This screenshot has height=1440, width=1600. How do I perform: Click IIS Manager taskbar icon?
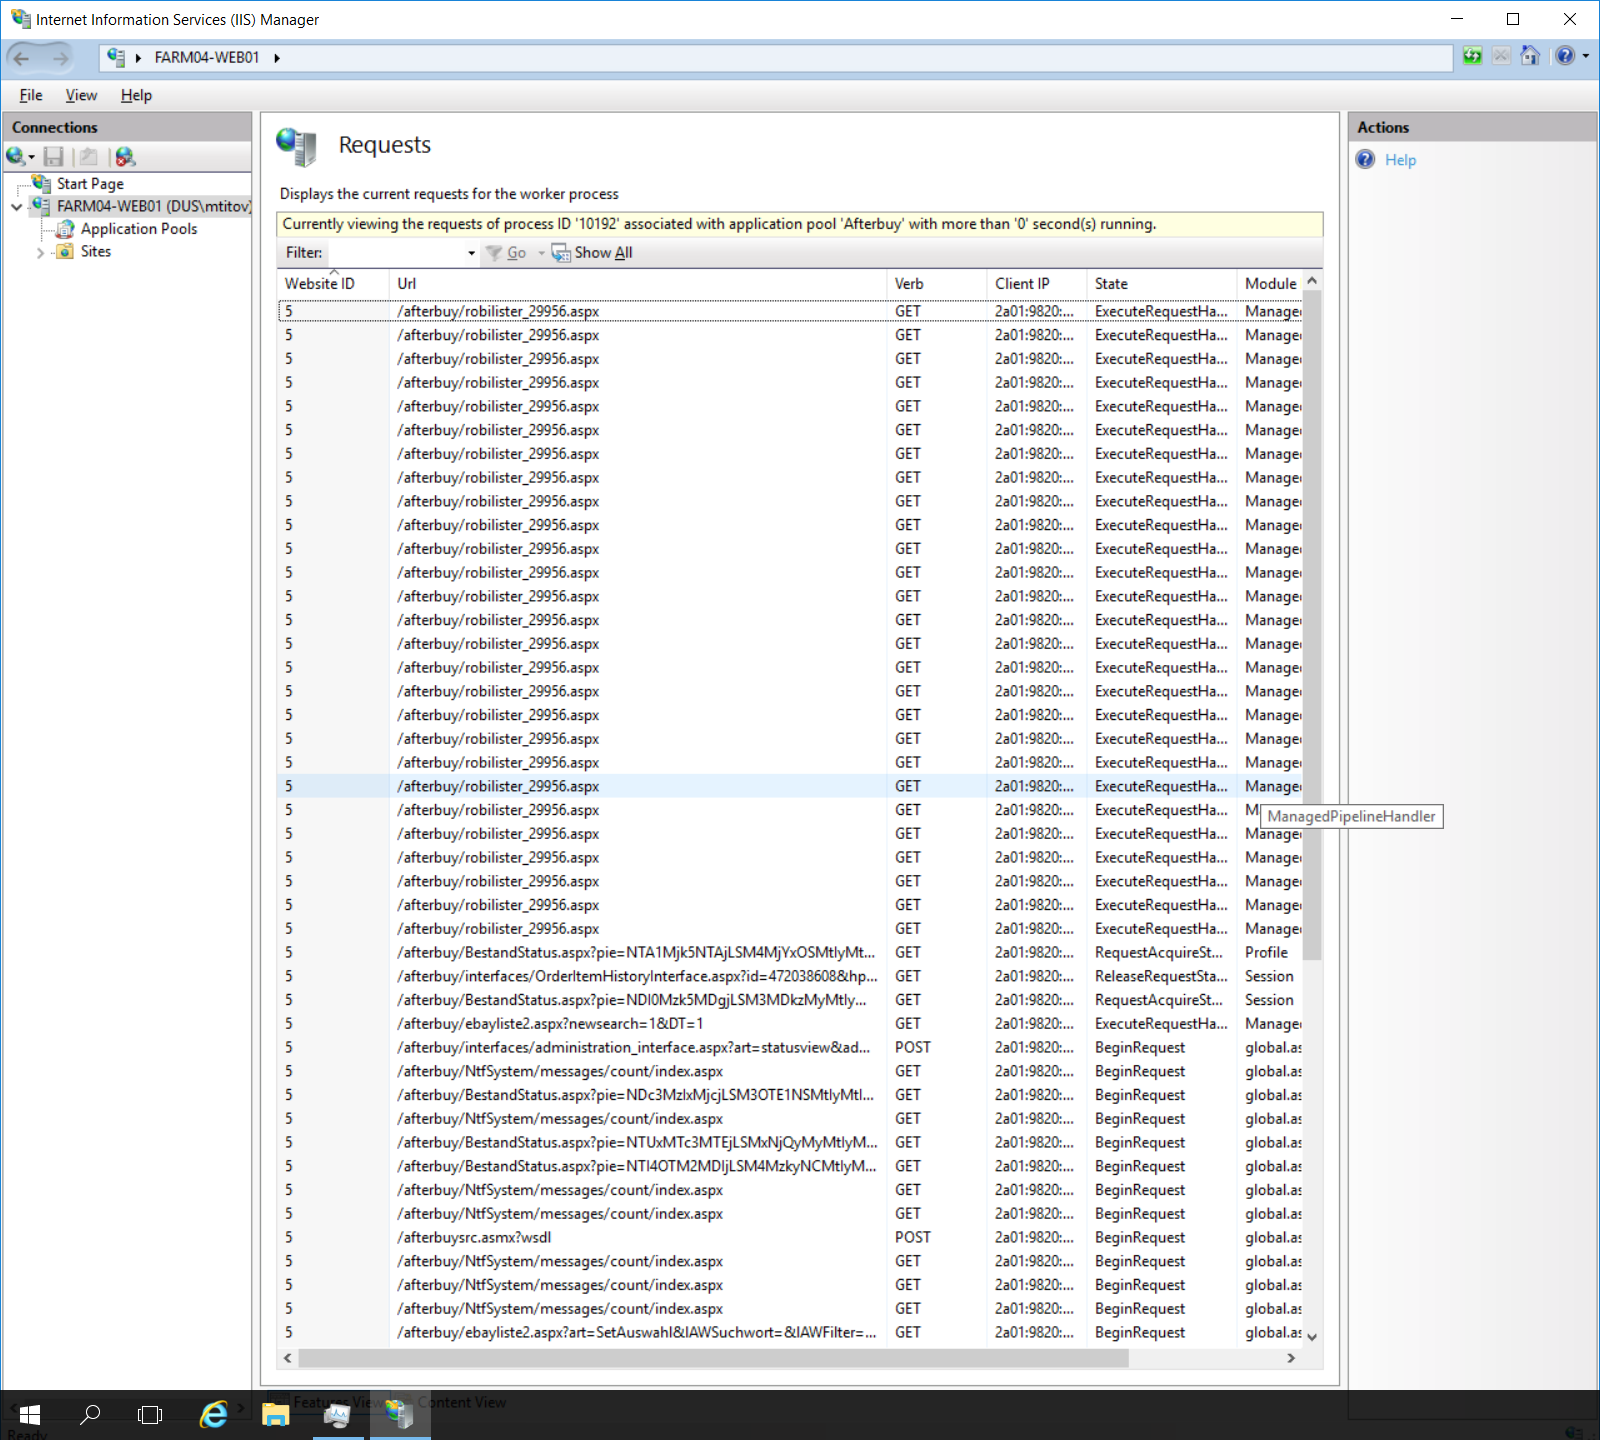click(x=400, y=1415)
